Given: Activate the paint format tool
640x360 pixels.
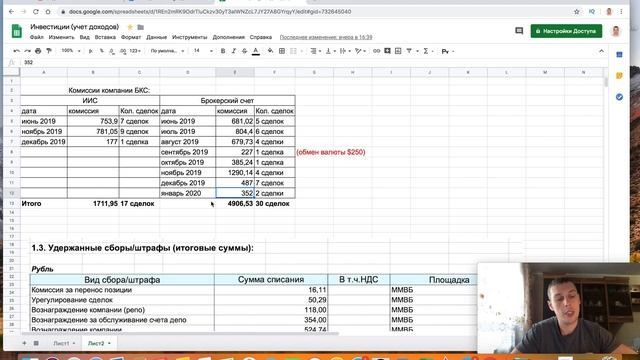Looking at the screenshot, I should click(49, 51).
